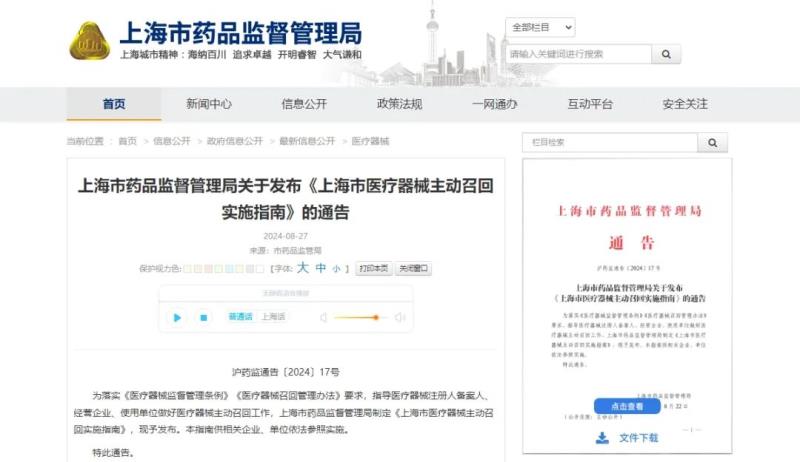Click the gold site logo emblem
800x462 pixels.
(89, 40)
